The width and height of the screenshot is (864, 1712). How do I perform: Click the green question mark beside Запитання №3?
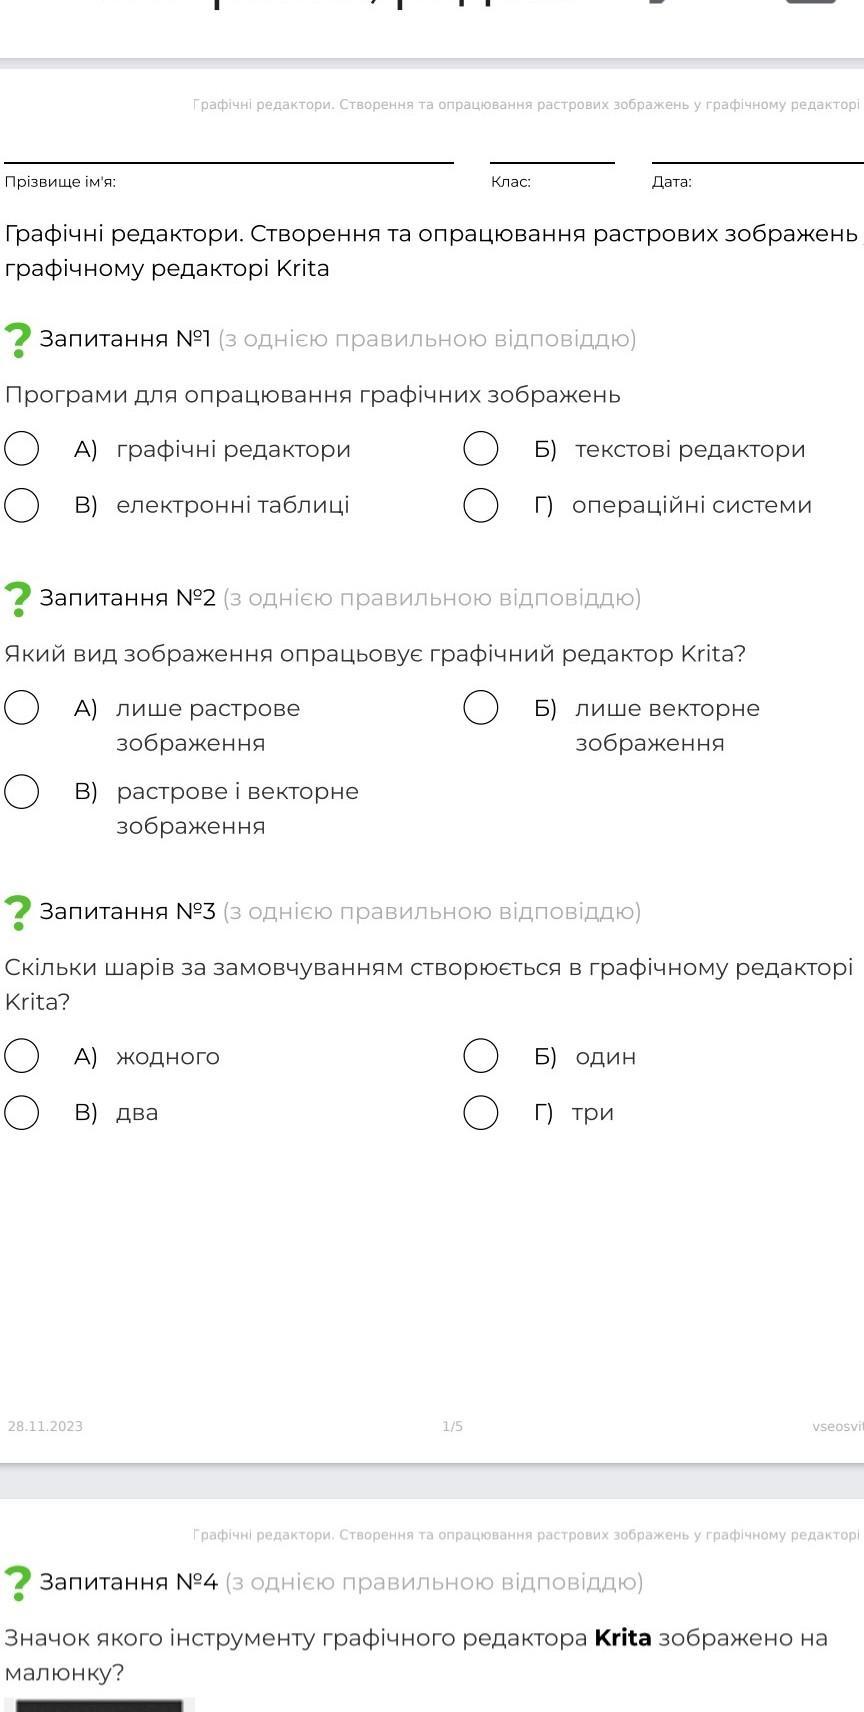coord(18,913)
